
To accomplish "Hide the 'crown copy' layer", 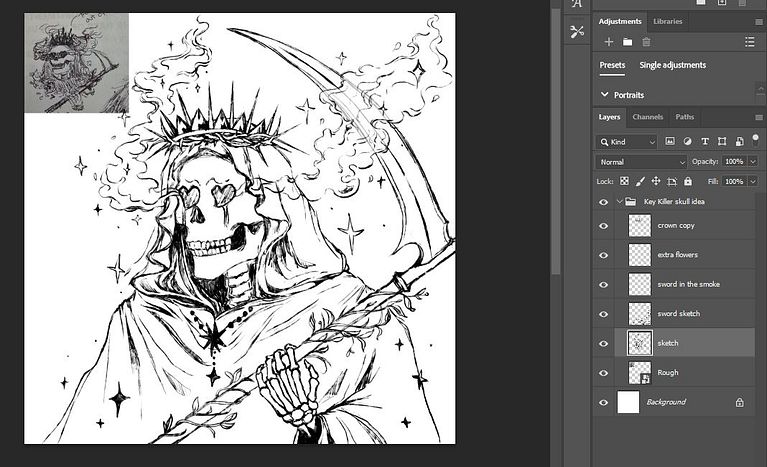I will click(603, 226).
